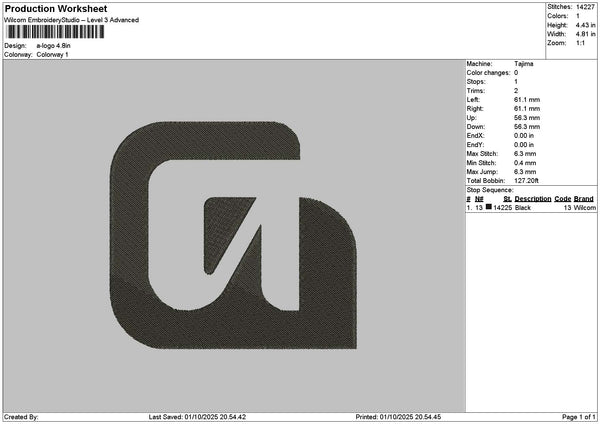This screenshot has height=424, width=600.
Task: Click the 'Wilcom' brand cell
Action: point(585,208)
